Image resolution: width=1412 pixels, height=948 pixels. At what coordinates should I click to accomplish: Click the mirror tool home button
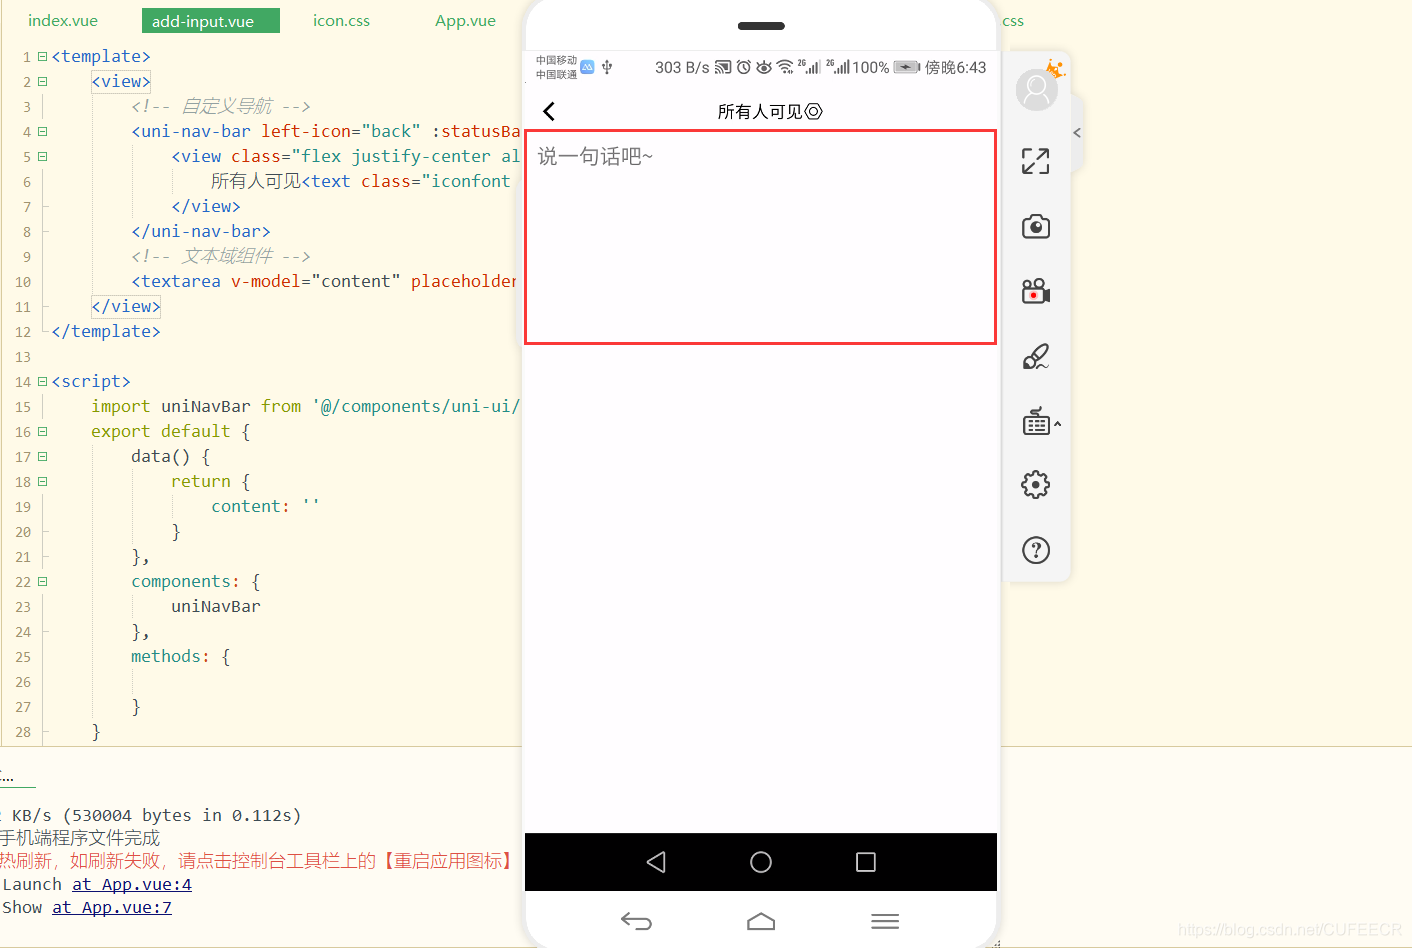point(761,921)
